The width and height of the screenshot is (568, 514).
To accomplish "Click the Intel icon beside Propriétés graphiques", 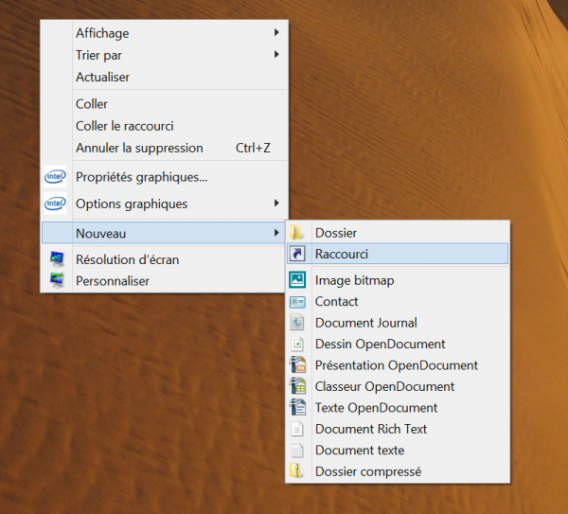I will point(55,177).
